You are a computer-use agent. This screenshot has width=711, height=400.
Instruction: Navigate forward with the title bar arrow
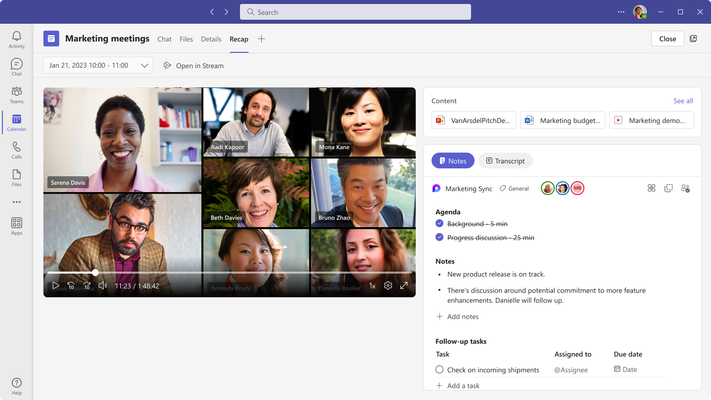point(226,12)
